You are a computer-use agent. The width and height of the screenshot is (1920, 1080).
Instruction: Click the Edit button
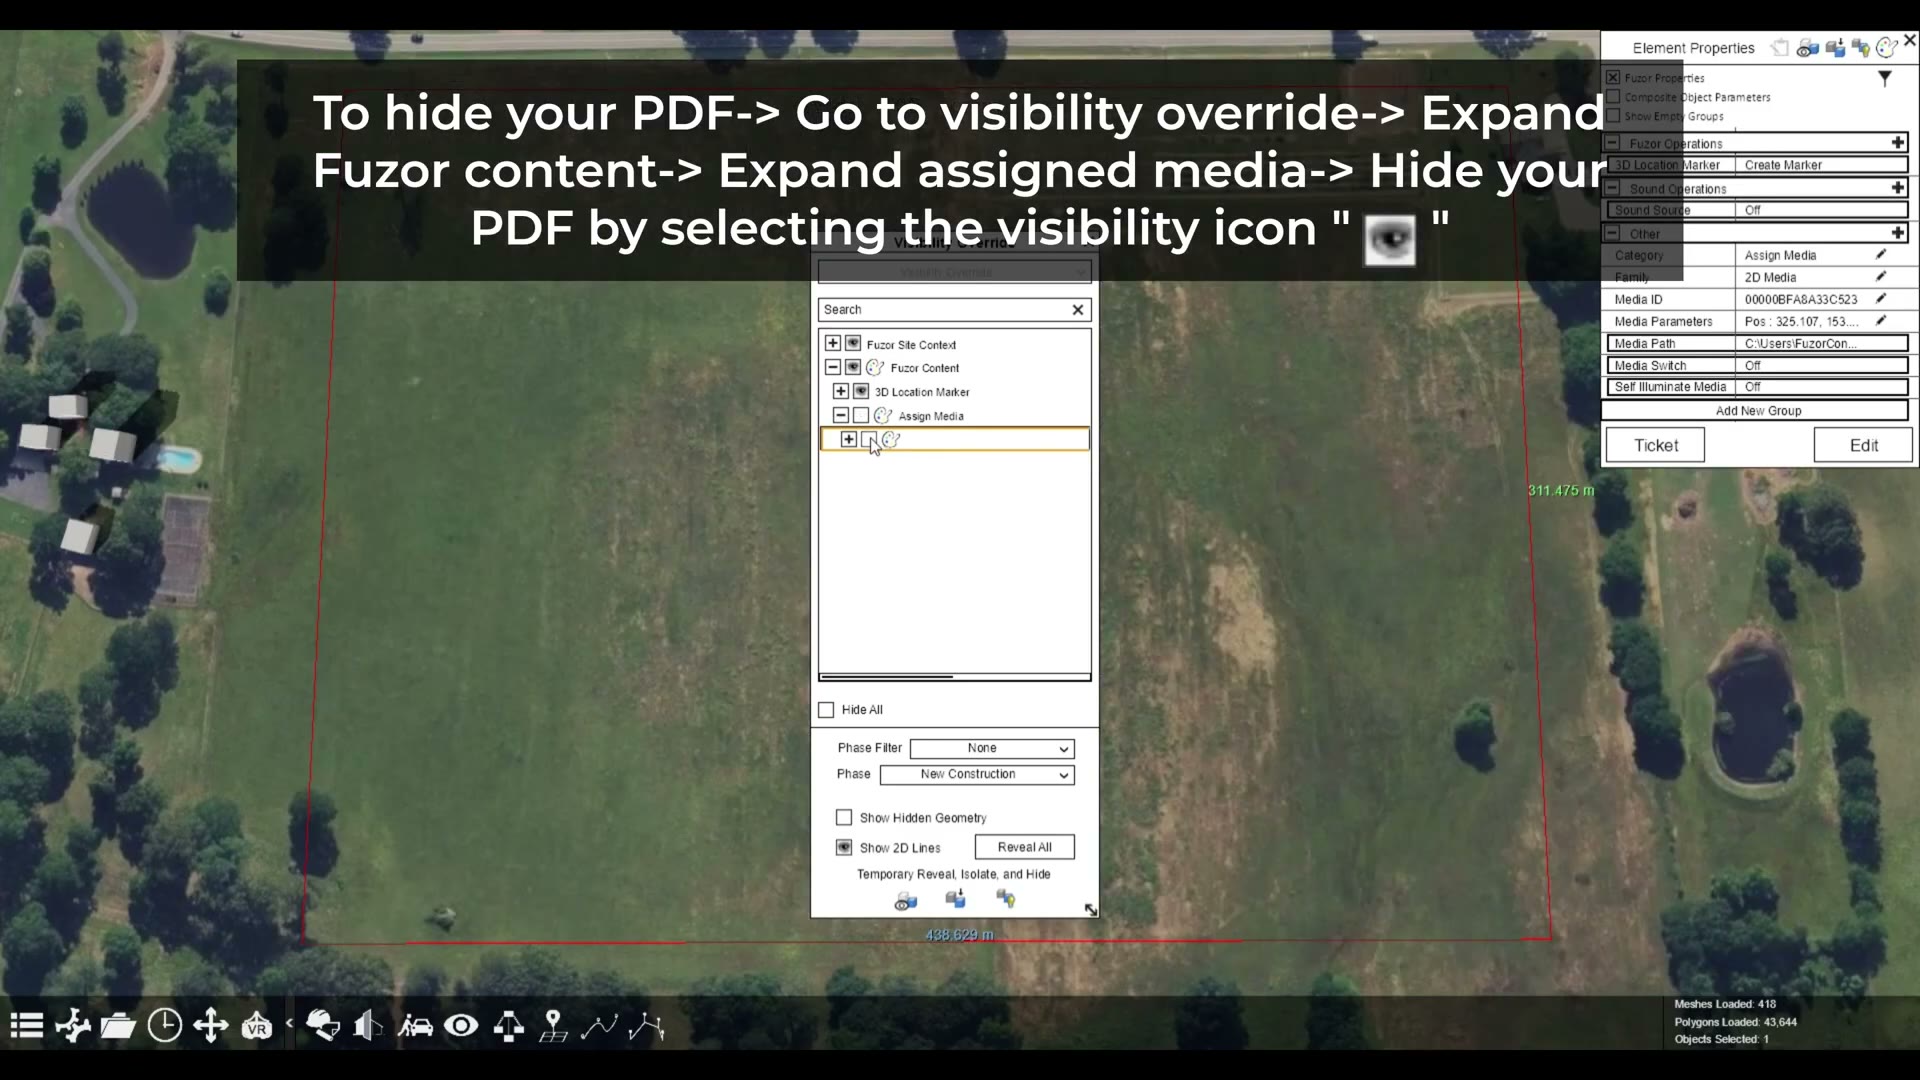pos(1863,445)
